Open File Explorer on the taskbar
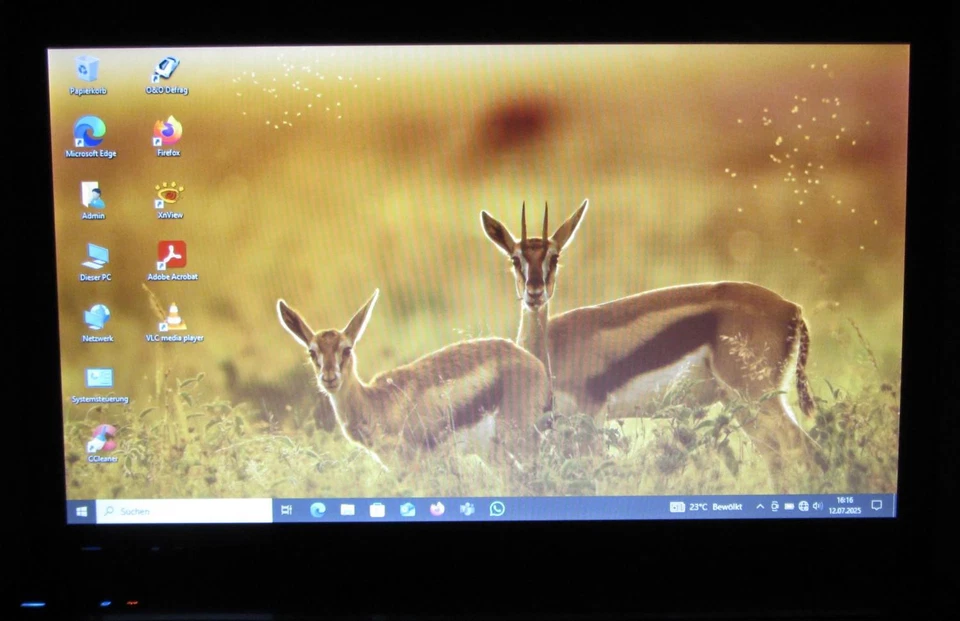The height and width of the screenshot is (621, 960). coord(347,509)
